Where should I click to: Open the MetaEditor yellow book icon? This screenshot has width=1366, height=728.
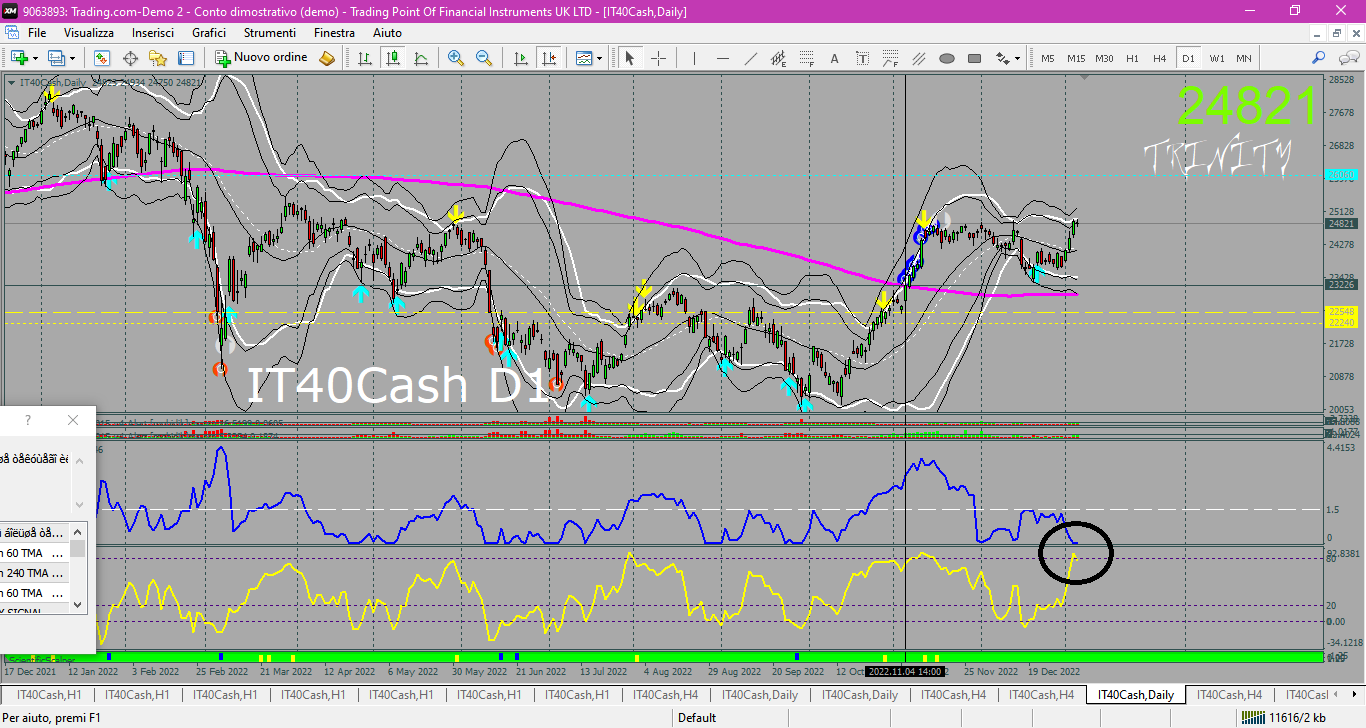(327, 58)
